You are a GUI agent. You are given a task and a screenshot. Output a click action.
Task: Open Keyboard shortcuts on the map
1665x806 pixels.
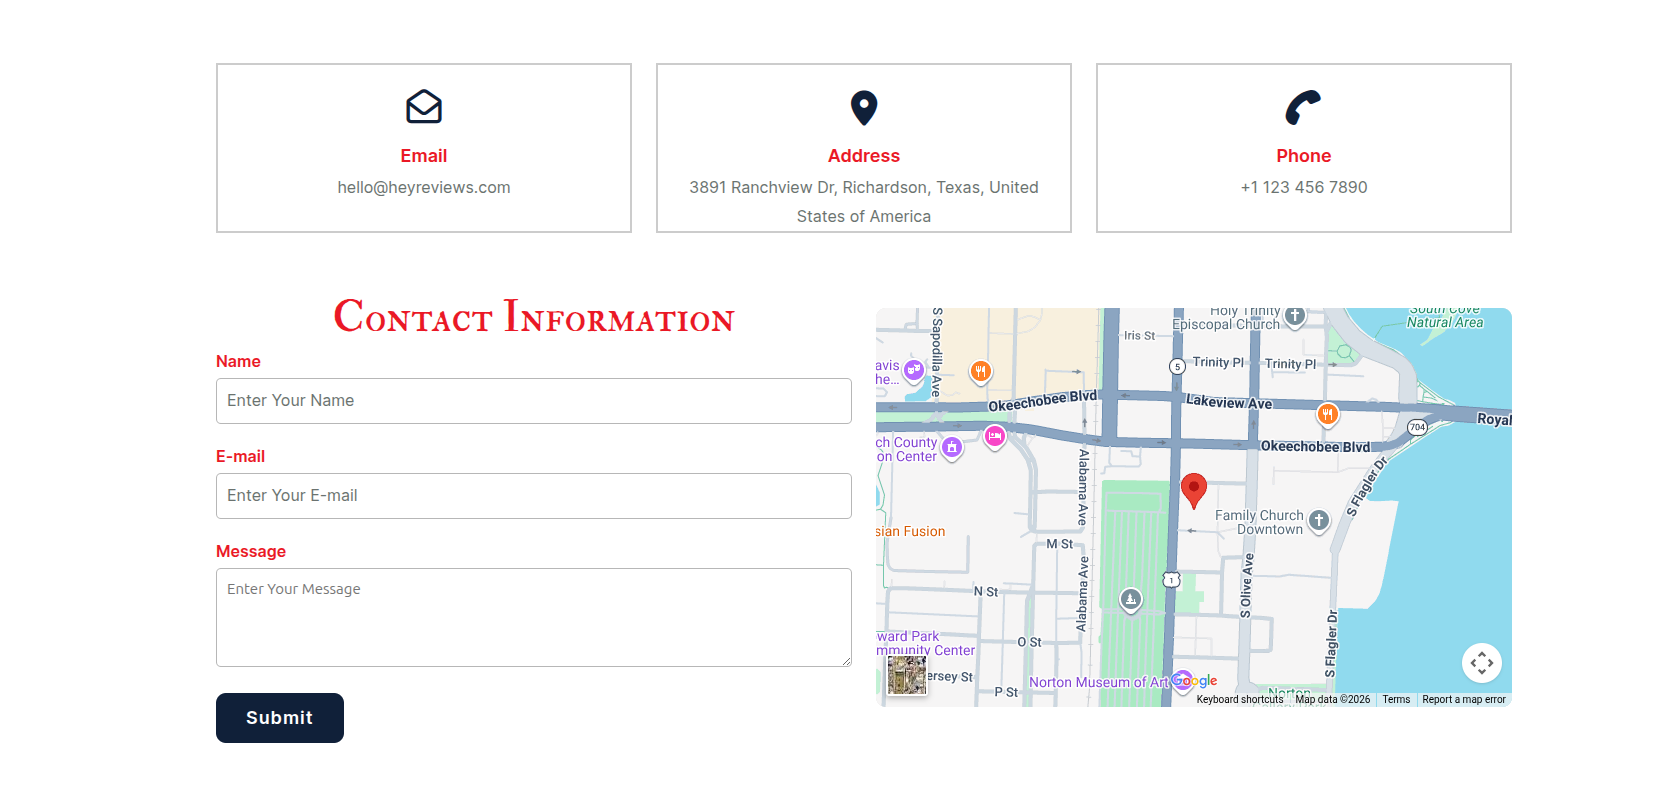1239,700
